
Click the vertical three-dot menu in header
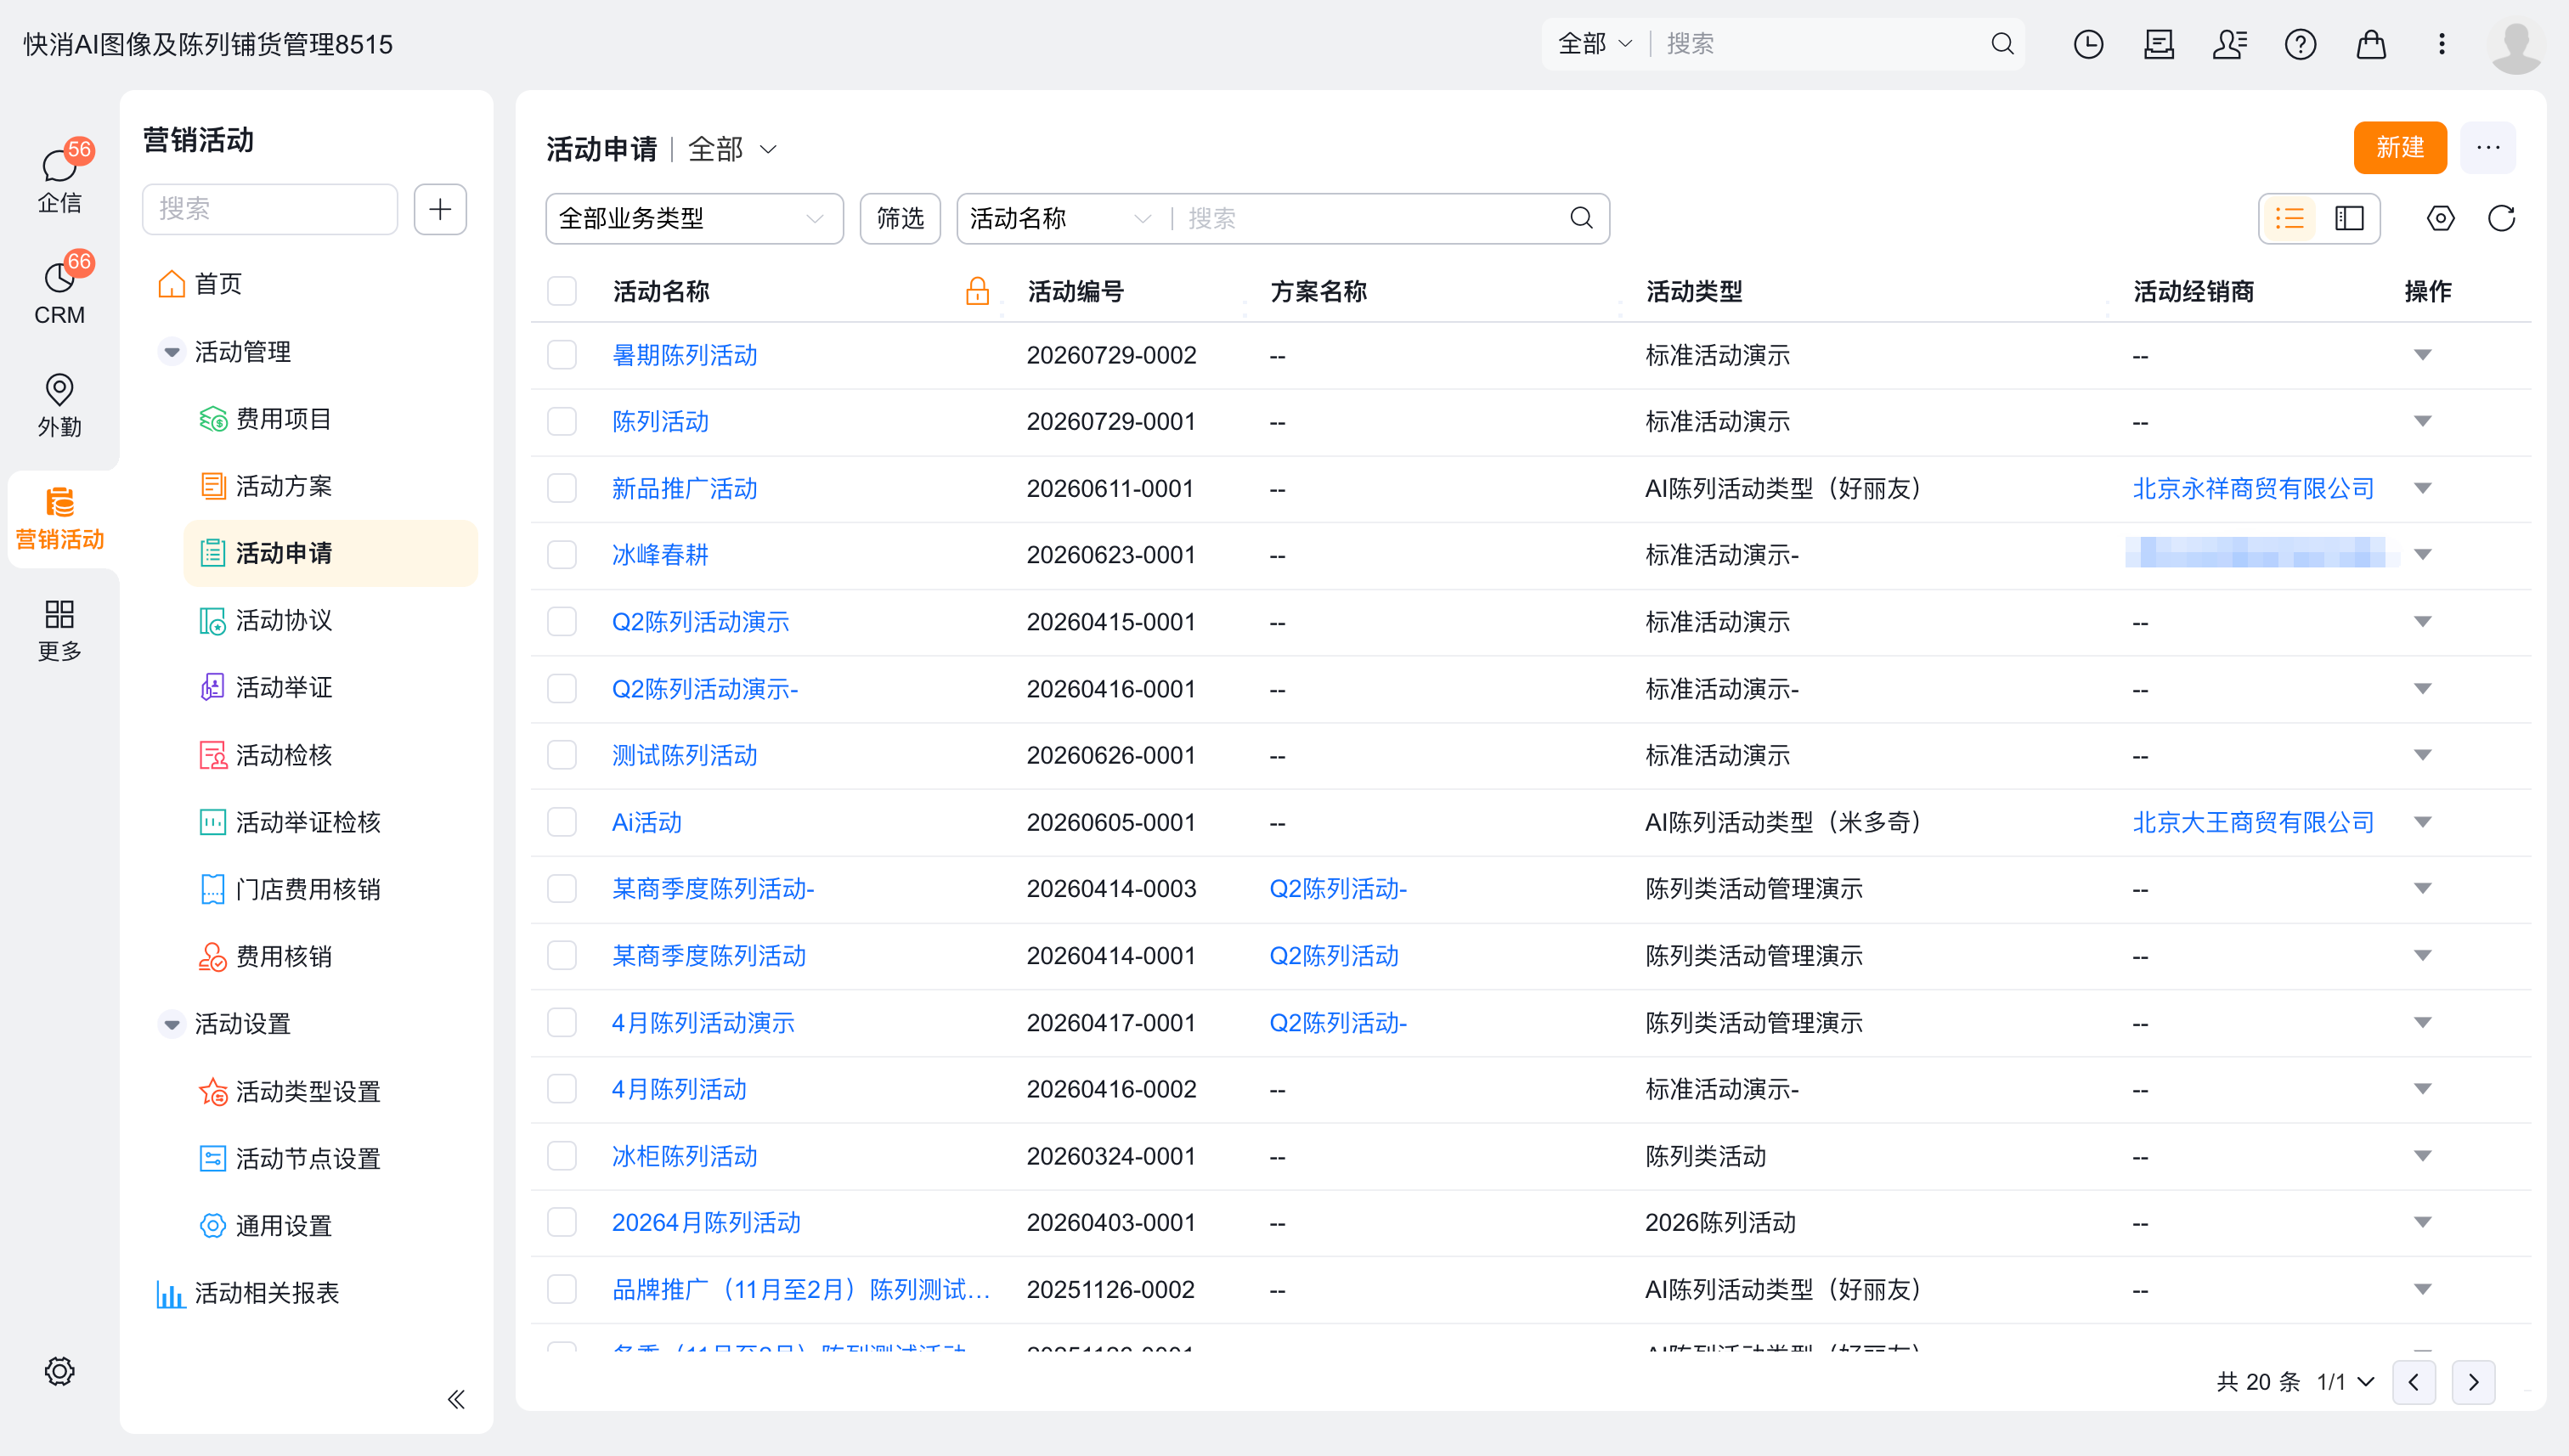pyautogui.click(x=2441, y=44)
